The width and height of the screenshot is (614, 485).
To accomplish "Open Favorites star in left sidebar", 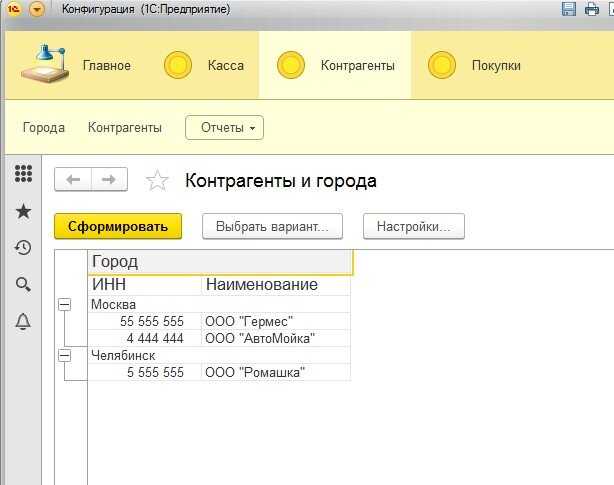I will [23, 211].
